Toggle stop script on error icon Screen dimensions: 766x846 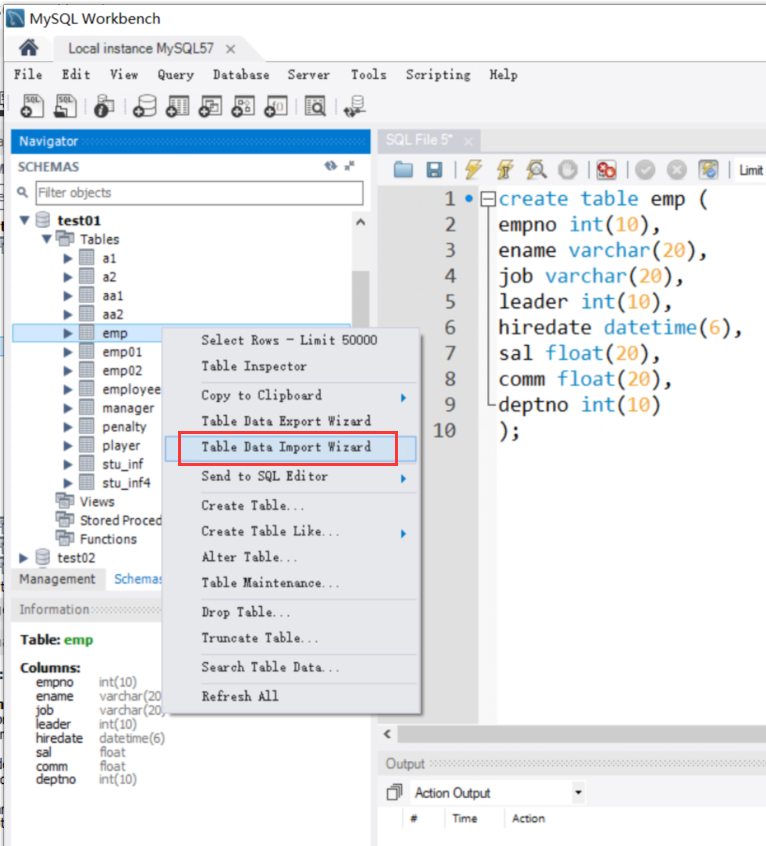[606, 170]
